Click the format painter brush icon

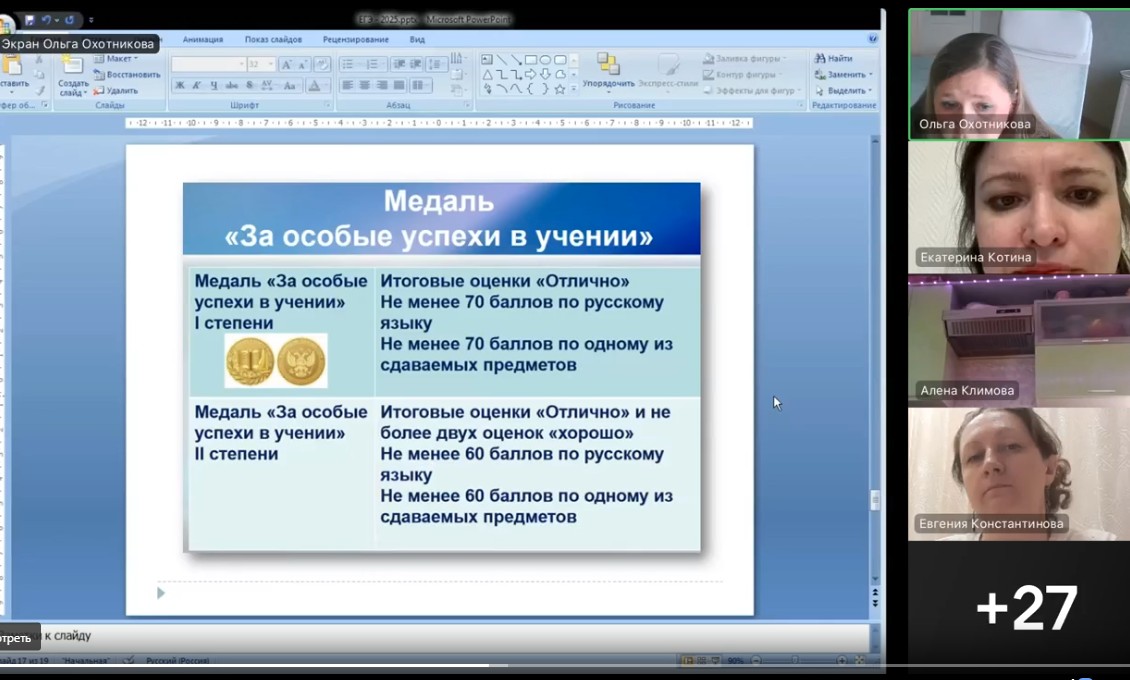40,91
